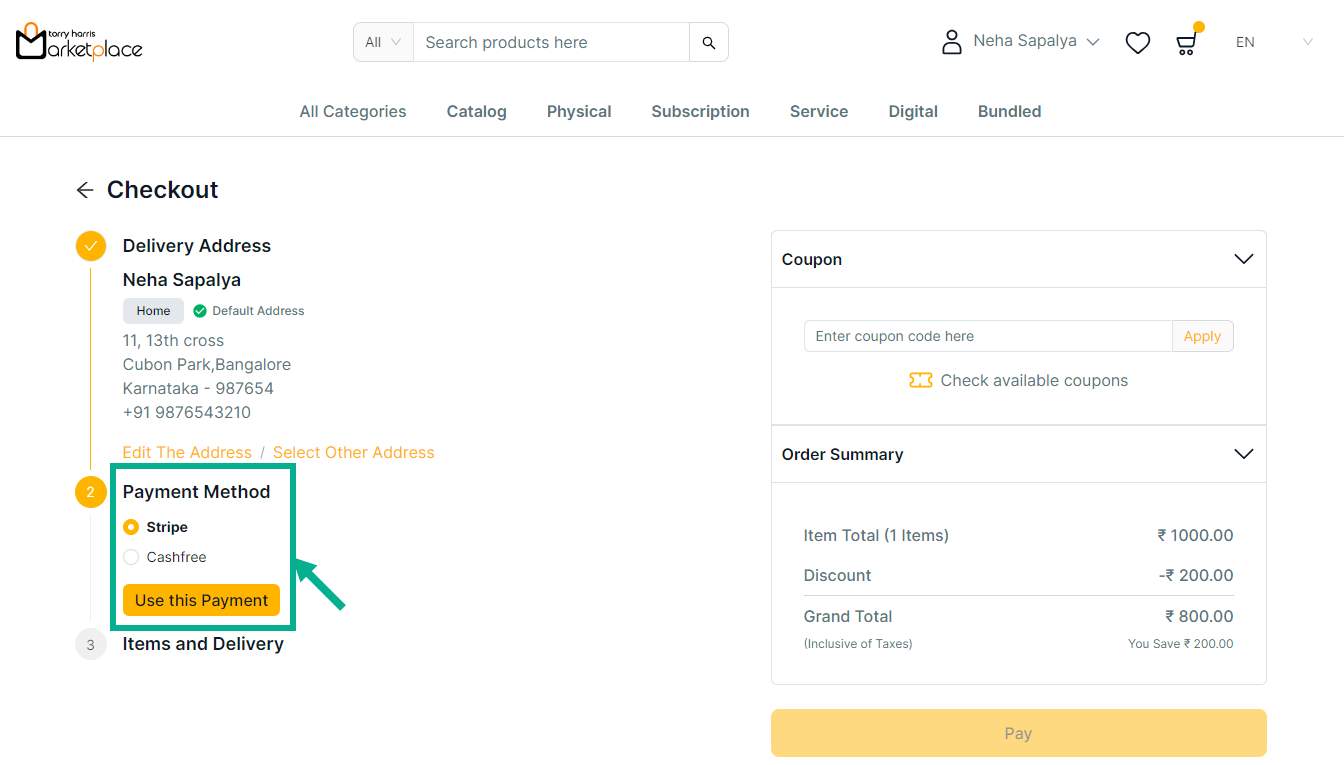The image size is (1344, 765).
Task: Go back using the Checkout arrow
Action: tap(85, 190)
